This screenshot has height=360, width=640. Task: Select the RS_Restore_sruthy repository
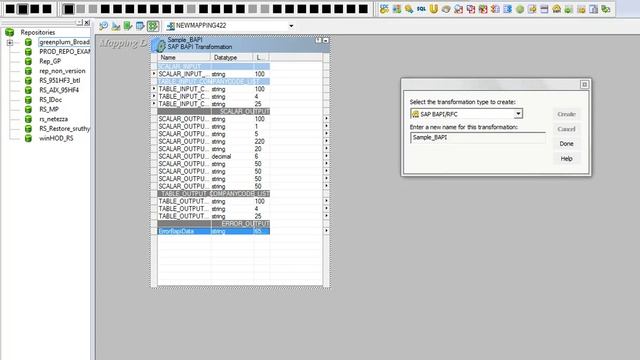tap(64, 129)
